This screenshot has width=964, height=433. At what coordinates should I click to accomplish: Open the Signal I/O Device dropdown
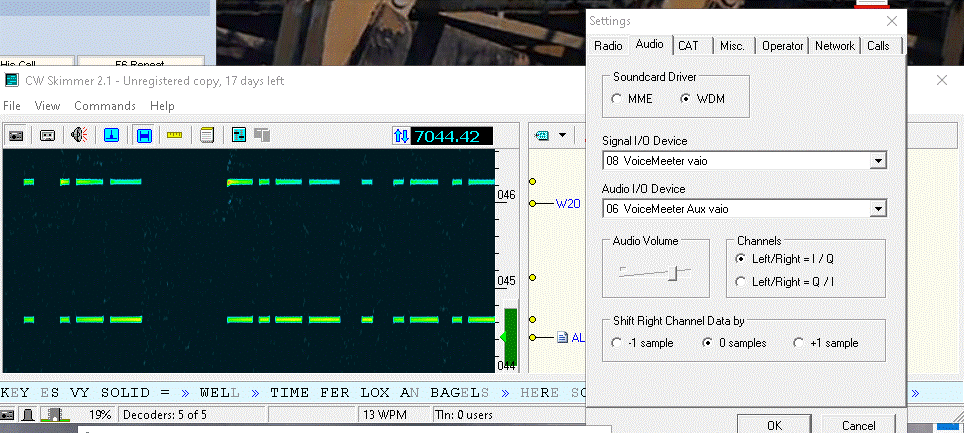coord(879,162)
